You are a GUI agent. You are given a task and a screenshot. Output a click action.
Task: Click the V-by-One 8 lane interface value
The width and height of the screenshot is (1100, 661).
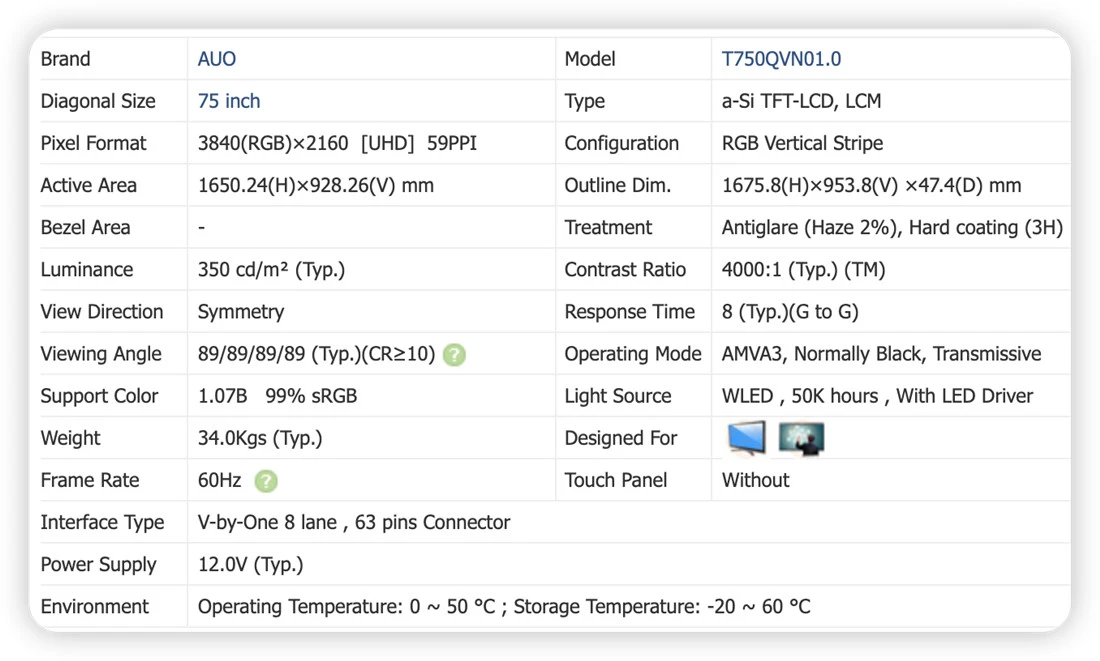click(354, 522)
